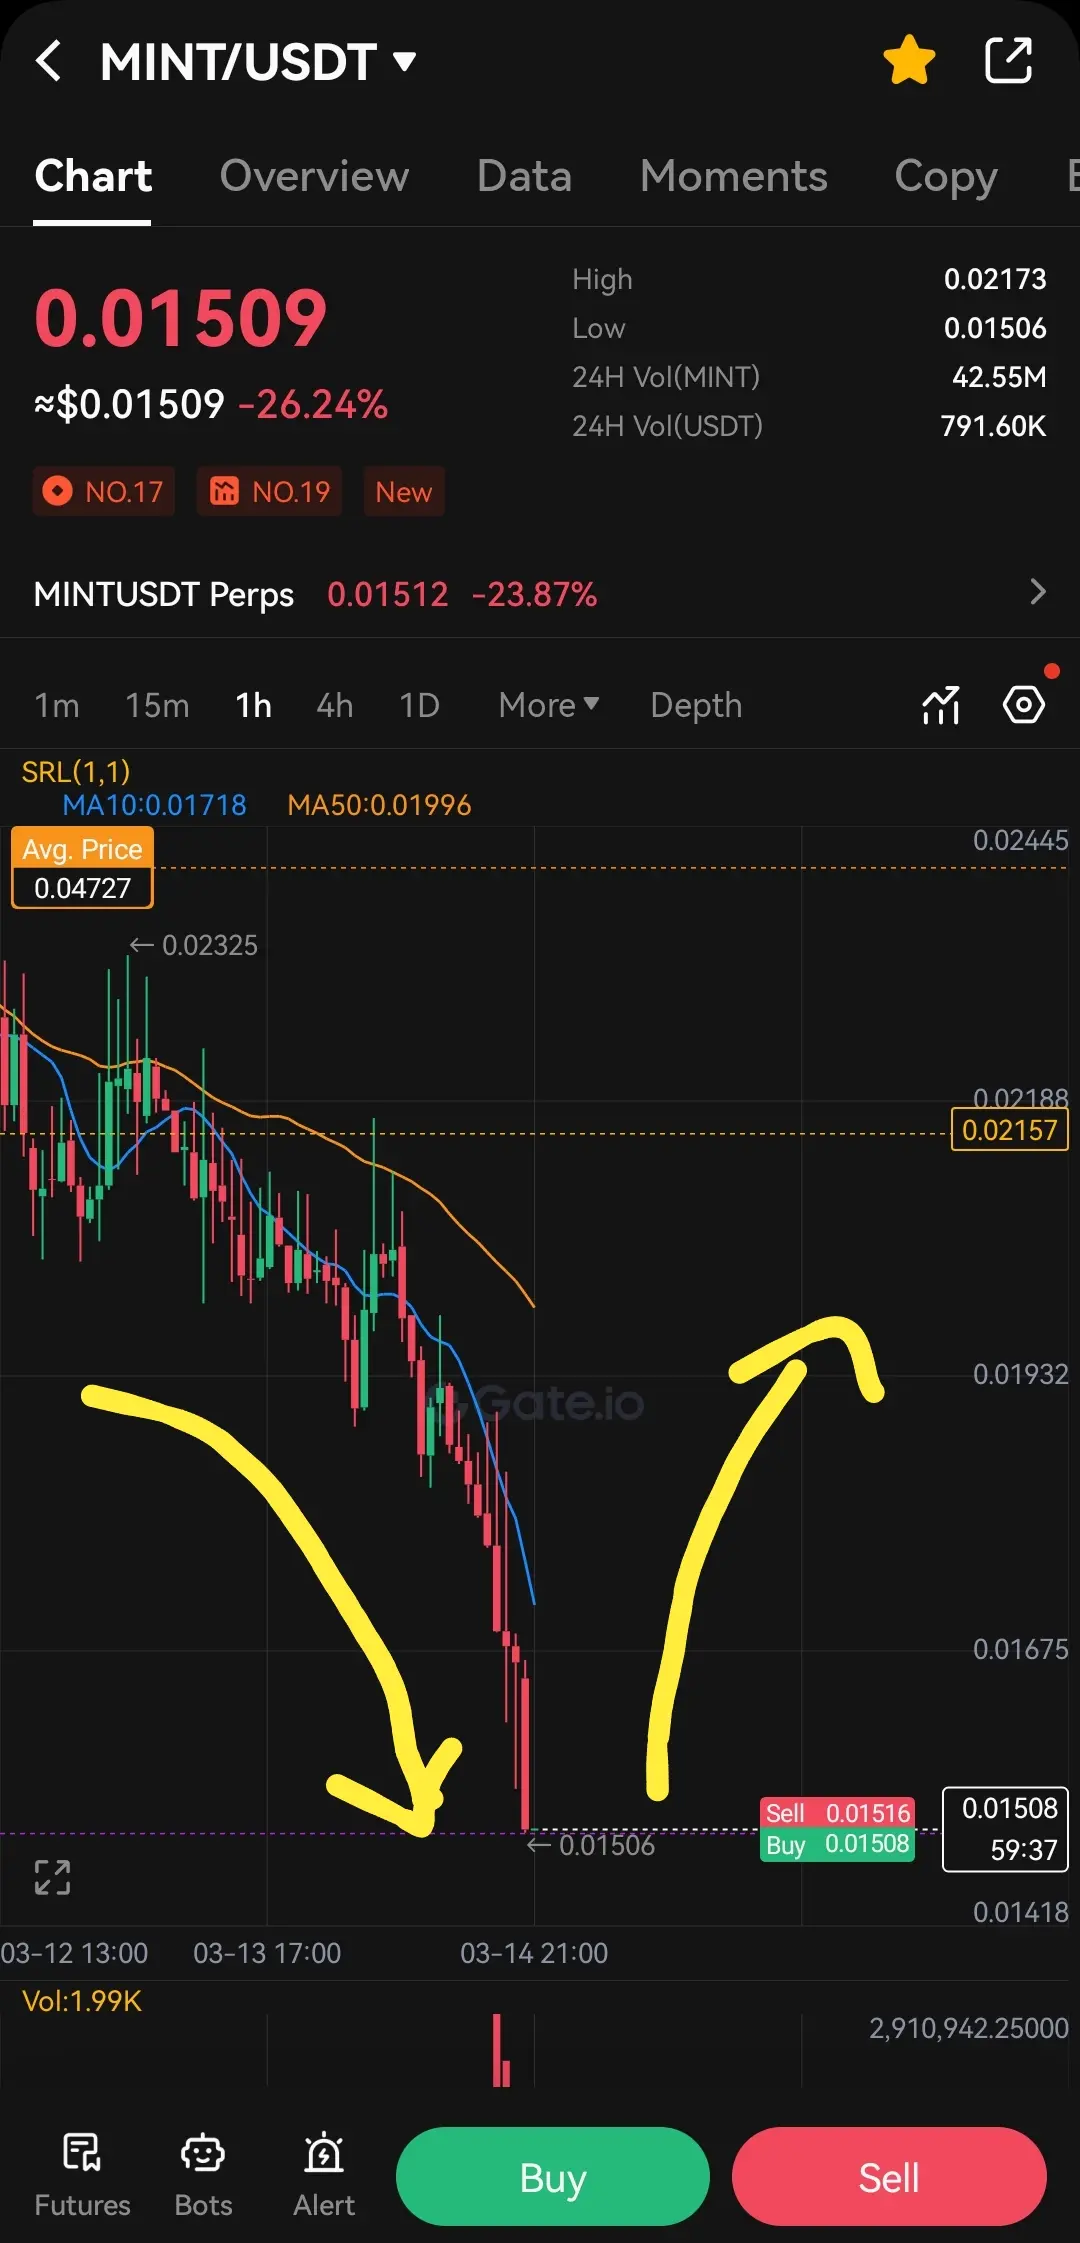
Task: Expand the More timeframes dropdown
Action: tap(549, 705)
